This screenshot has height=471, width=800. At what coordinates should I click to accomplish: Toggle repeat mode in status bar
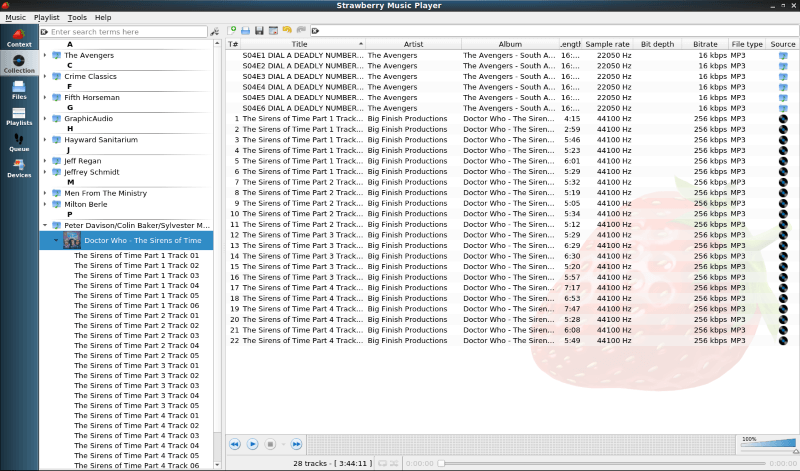(382, 463)
